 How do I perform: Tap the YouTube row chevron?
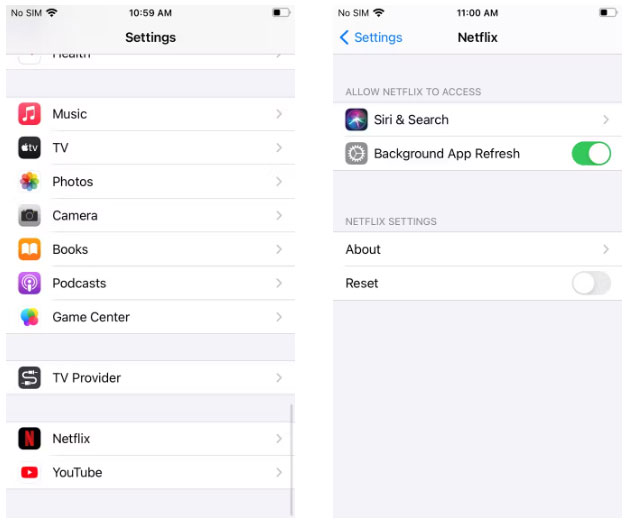click(279, 472)
